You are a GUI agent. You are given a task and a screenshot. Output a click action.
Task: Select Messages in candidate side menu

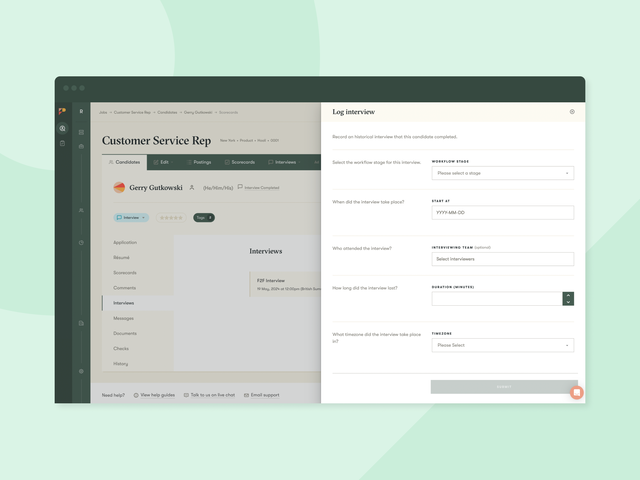(x=124, y=318)
